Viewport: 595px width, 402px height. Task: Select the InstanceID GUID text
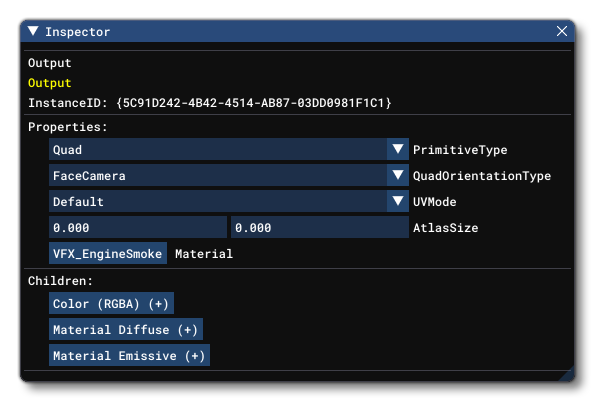(254, 103)
